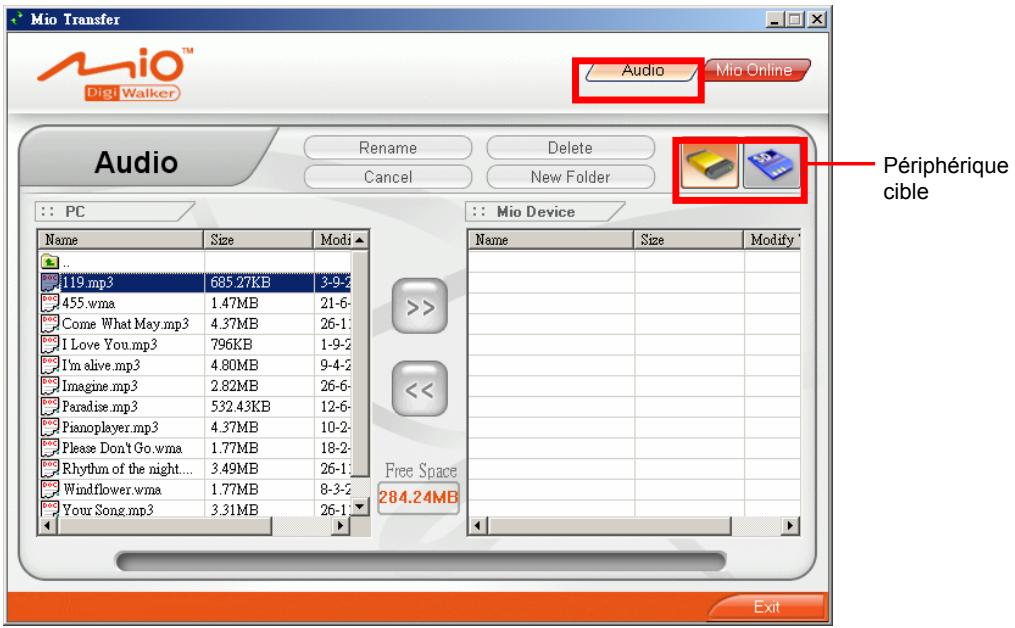The width and height of the screenshot is (1015, 628).
Task: Select the flash memory target device icon
Action: pyautogui.click(x=710, y=164)
